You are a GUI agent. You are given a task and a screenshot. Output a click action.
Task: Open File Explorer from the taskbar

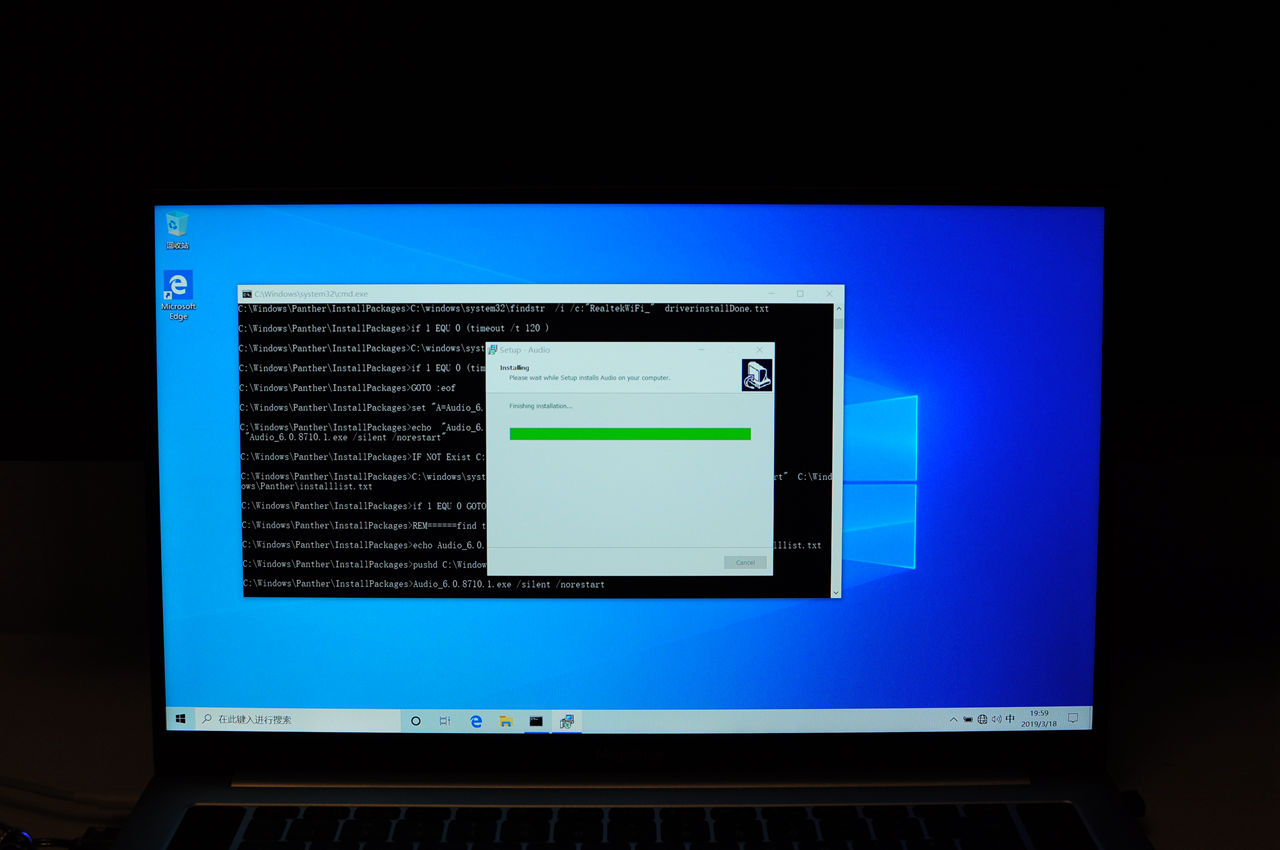(505, 720)
